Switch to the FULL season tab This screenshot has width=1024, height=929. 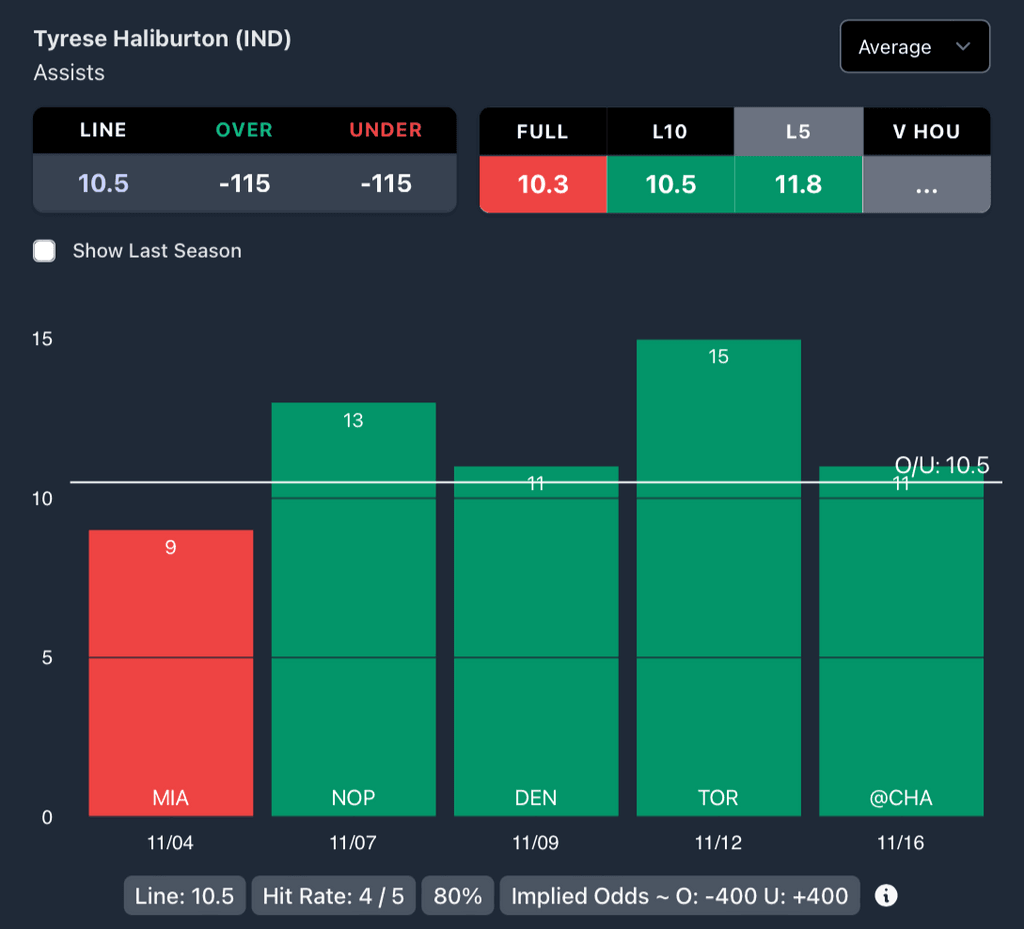point(543,131)
